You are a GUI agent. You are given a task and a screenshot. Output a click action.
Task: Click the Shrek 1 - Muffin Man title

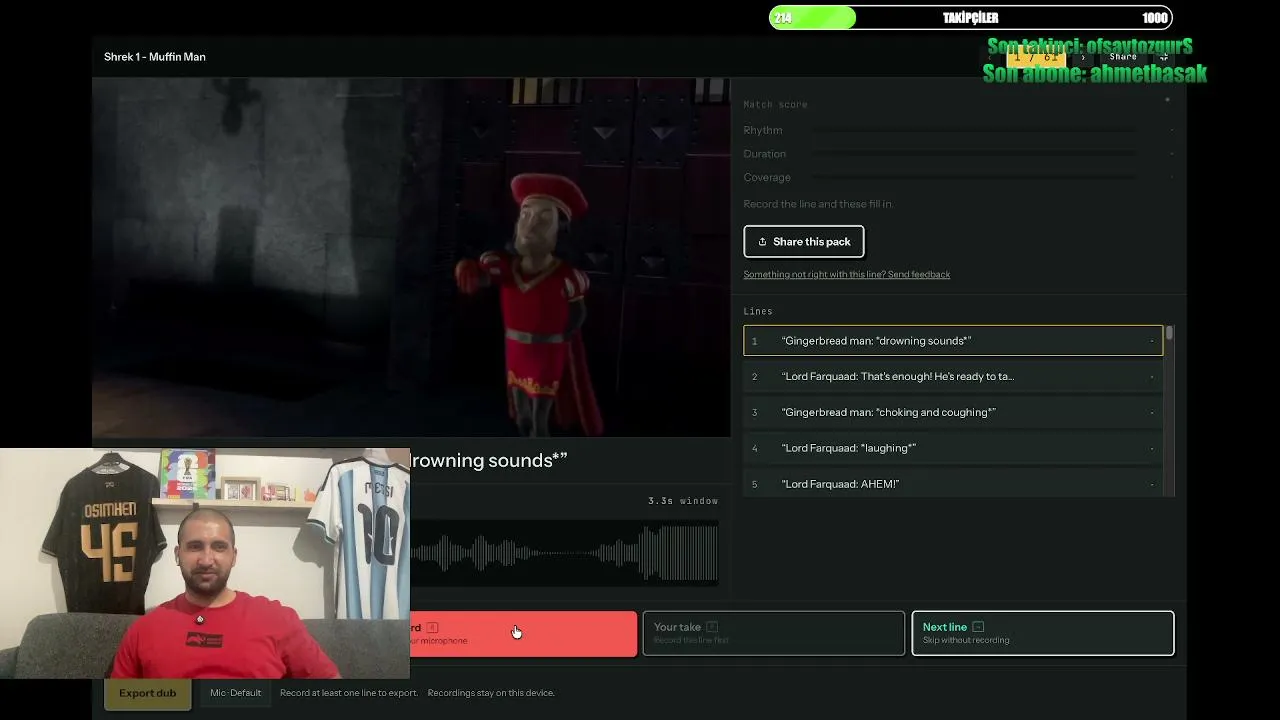pos(155,57)
